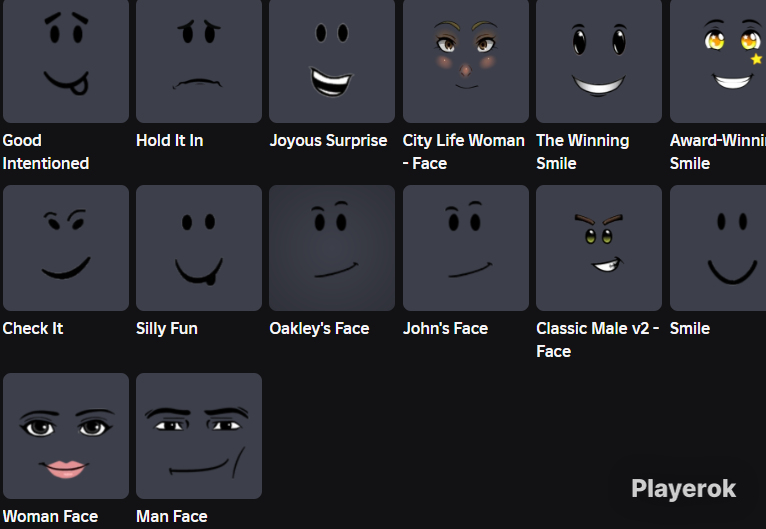Pick the Oakley's Face thumbnail
The width and height of the screenshot is (766, 529).
(332, 248)
